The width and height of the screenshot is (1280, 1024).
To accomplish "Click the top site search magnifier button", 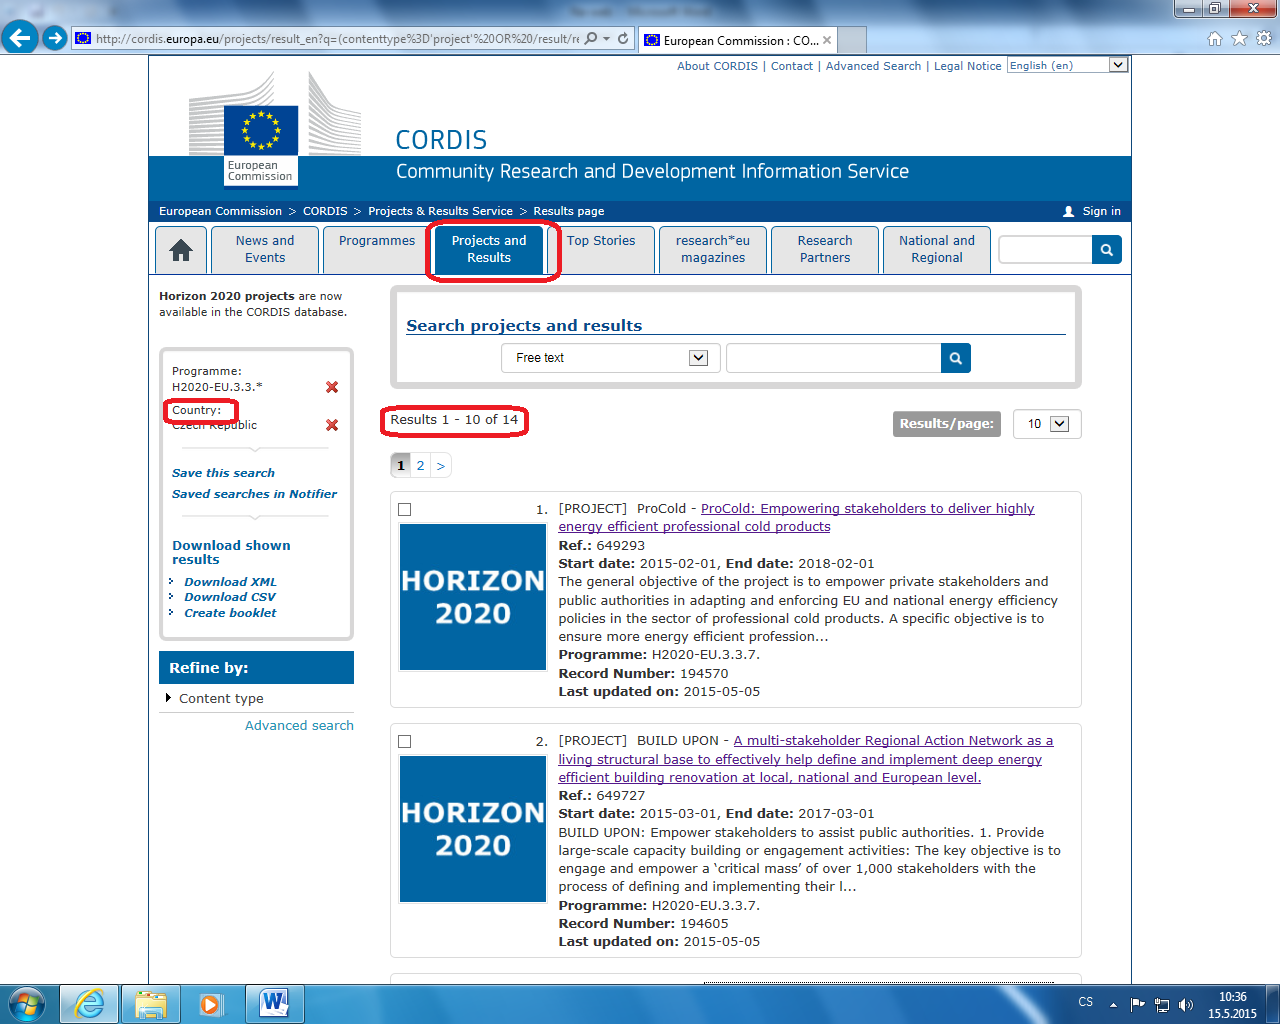I will click(1106, 250).
